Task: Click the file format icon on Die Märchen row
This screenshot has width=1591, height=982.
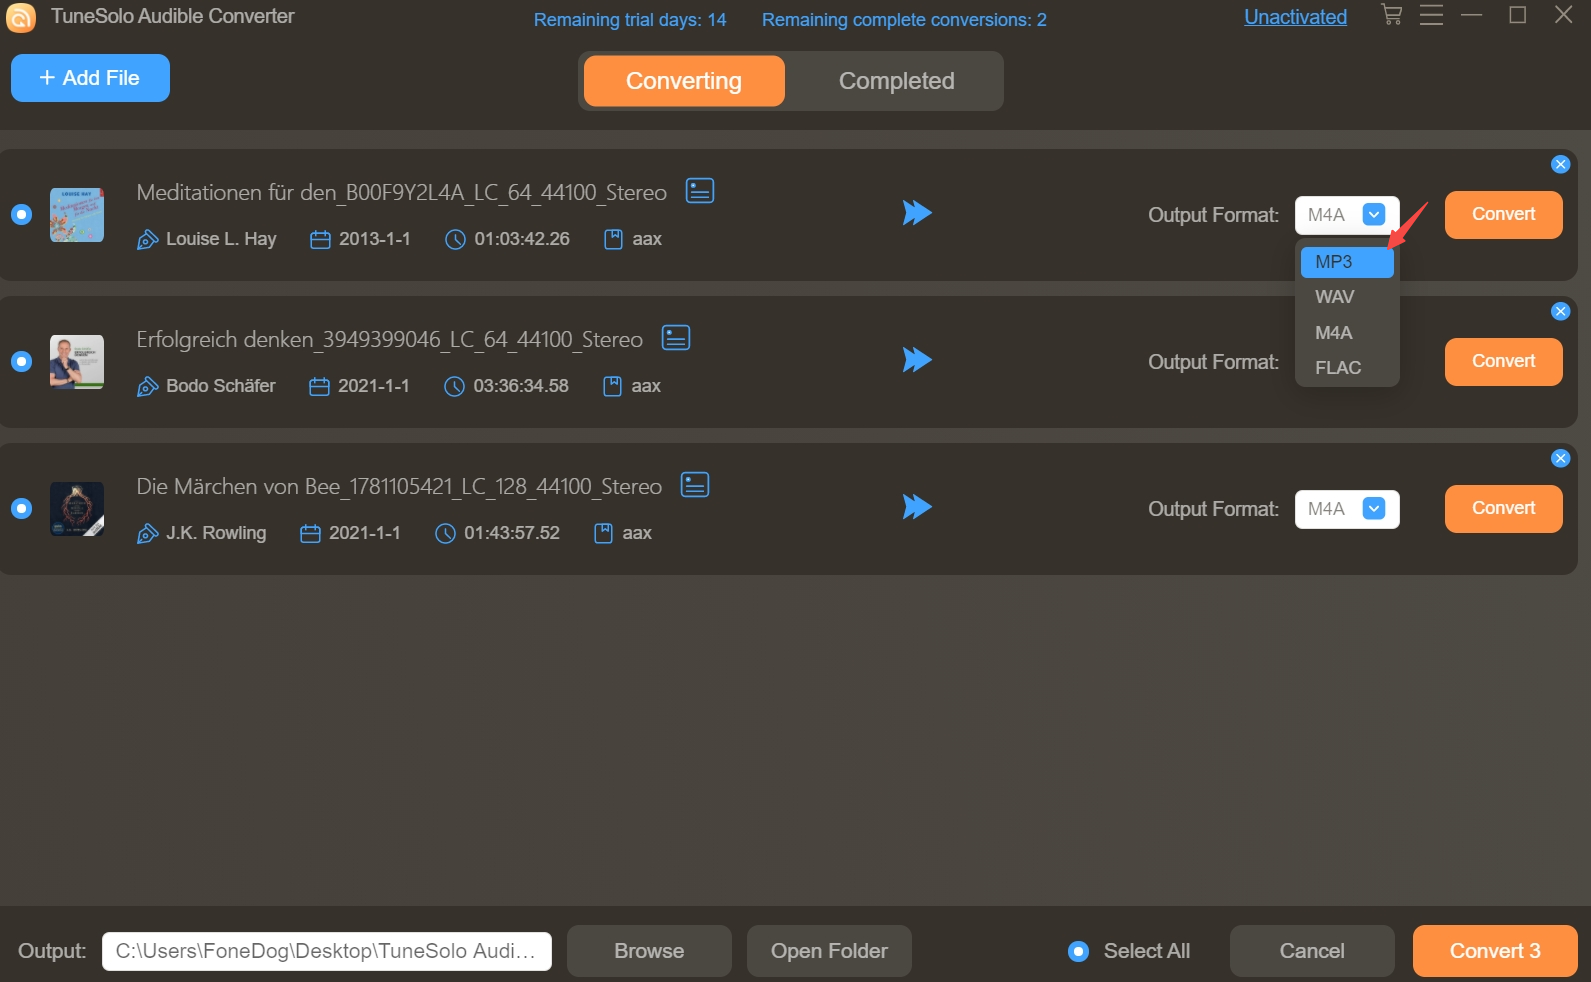Action: click(x=603, y=533)
